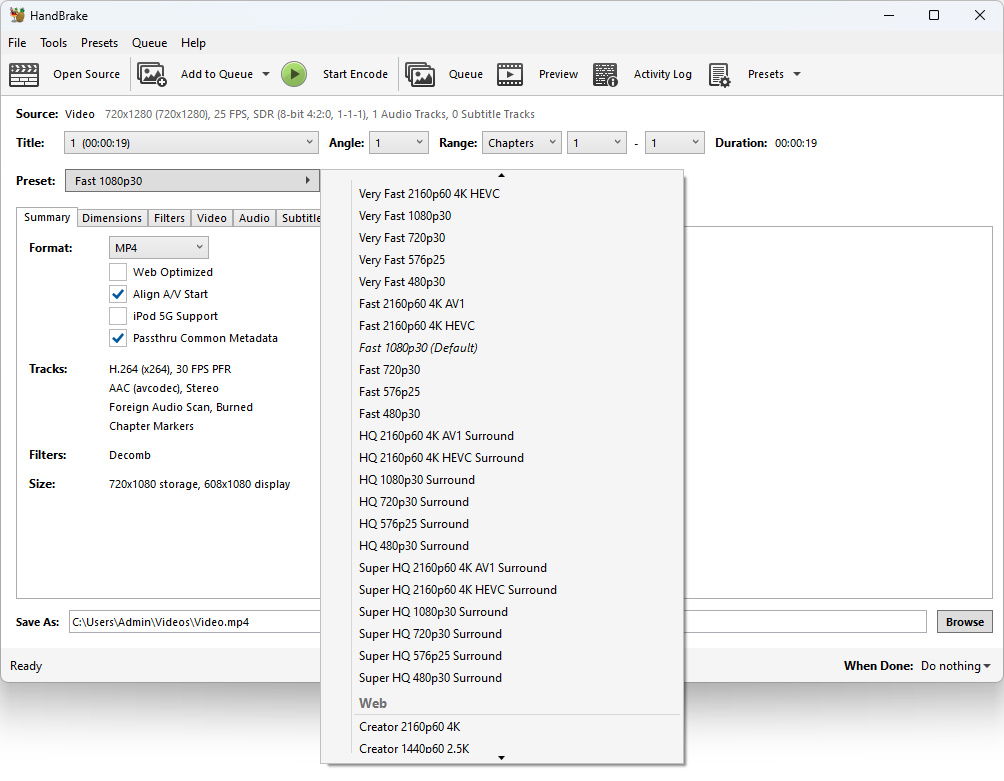Switch to the Summary tab
Viewport: 1004px width, 781px height.
tap(47, 217)
